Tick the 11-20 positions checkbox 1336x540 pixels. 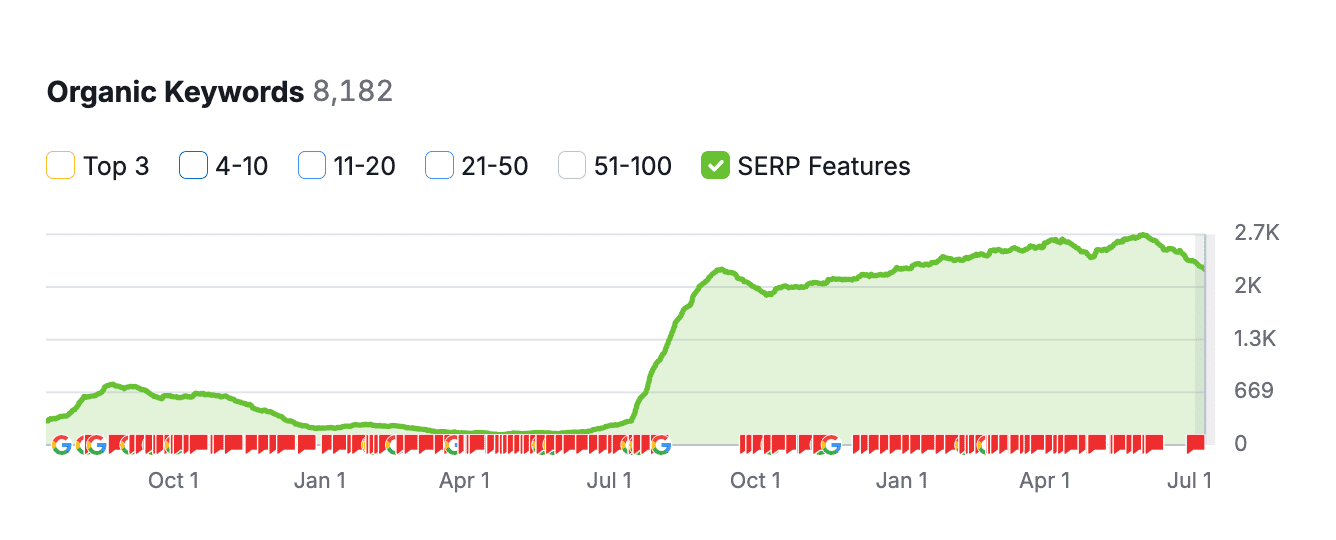coord(312,165)
